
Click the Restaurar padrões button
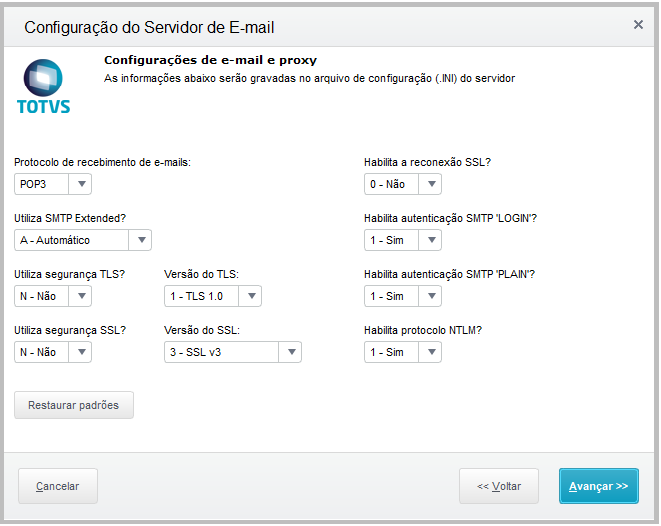coord(74,405)
